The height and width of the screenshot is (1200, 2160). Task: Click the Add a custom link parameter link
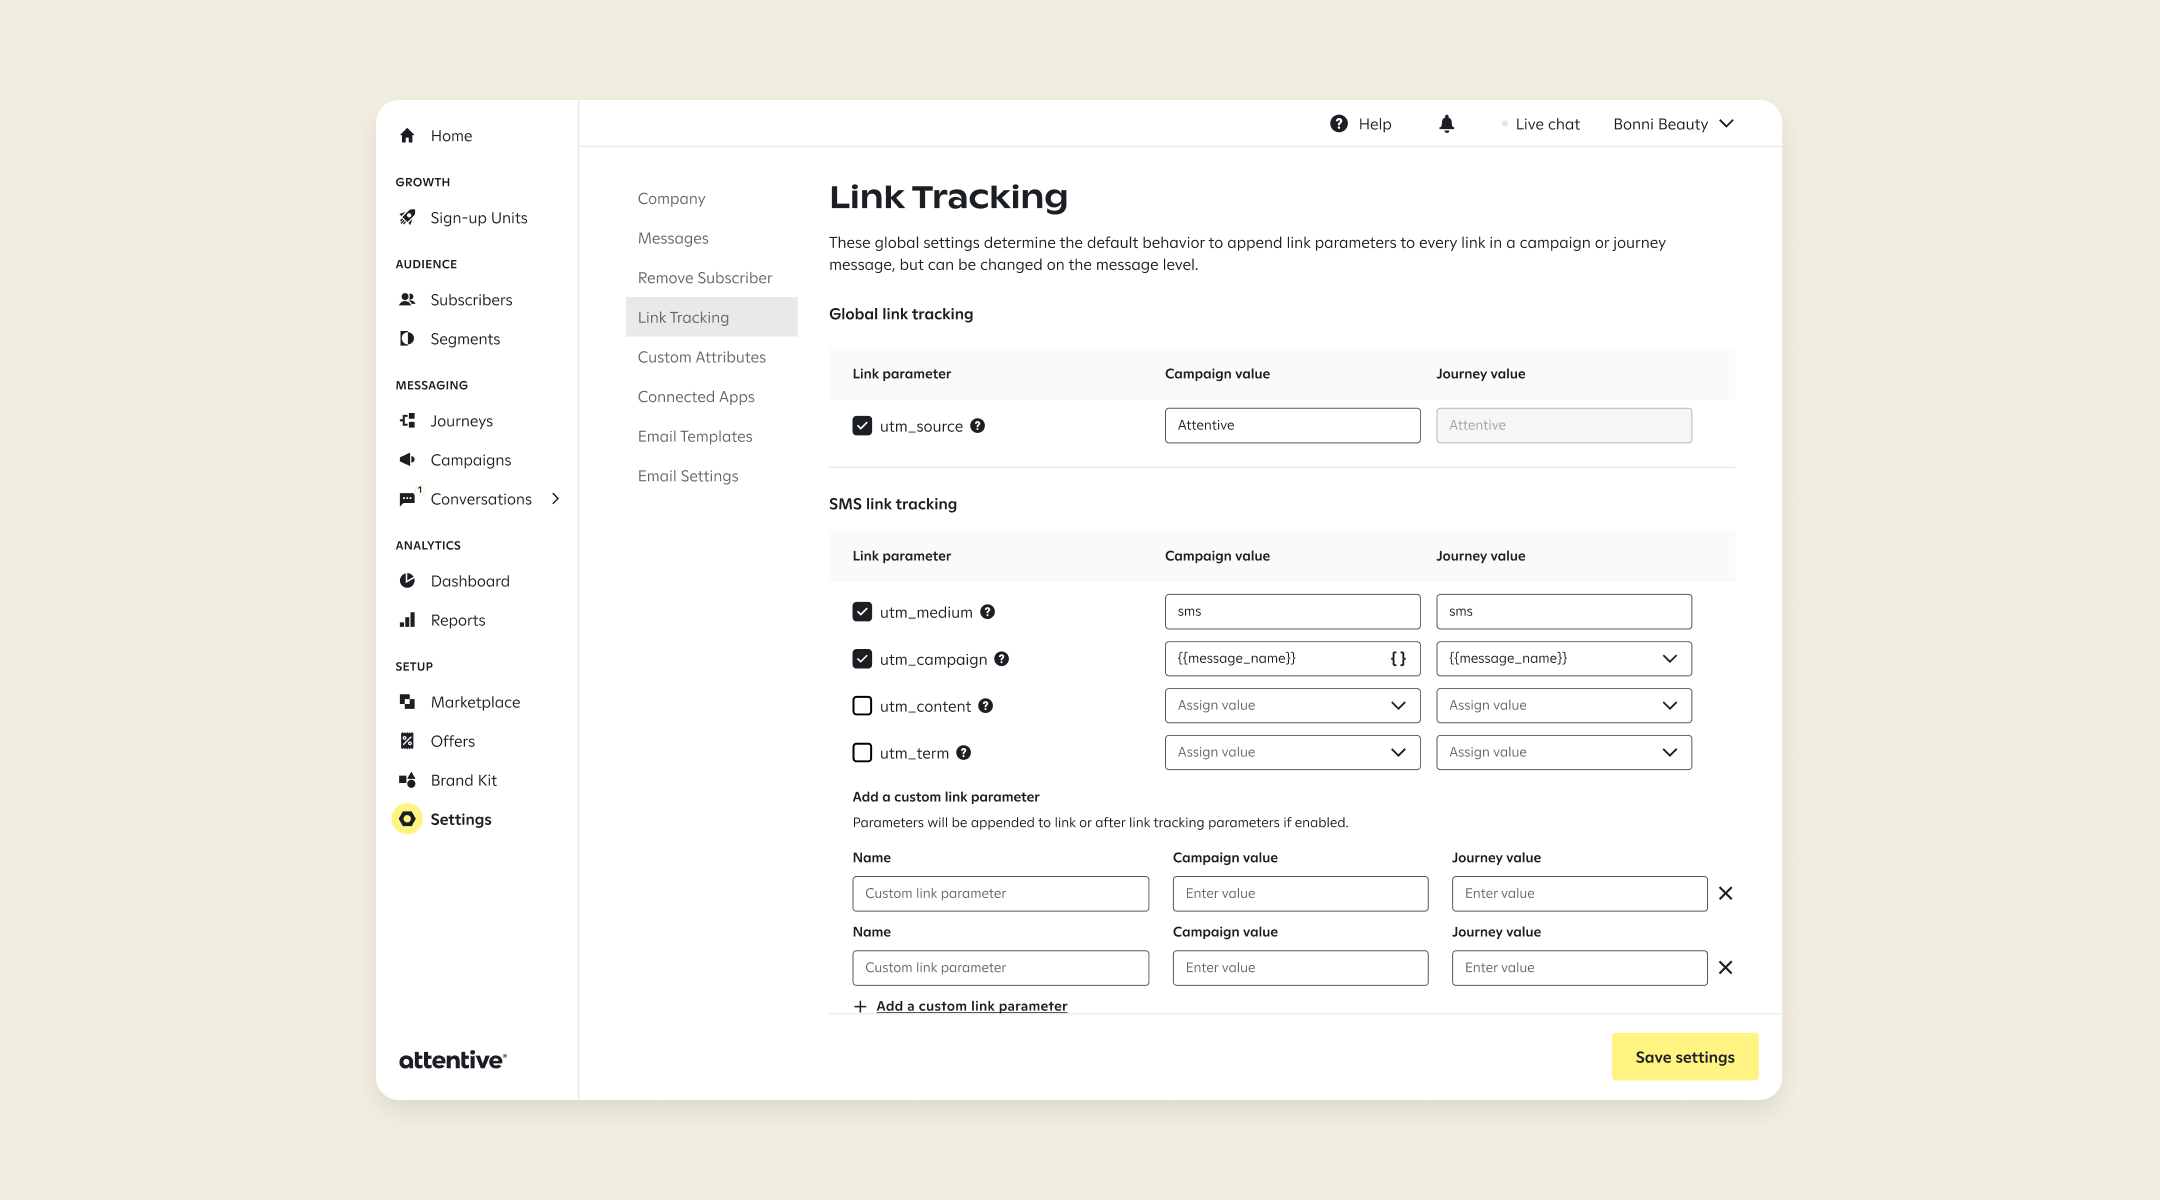click(971, 1006)
